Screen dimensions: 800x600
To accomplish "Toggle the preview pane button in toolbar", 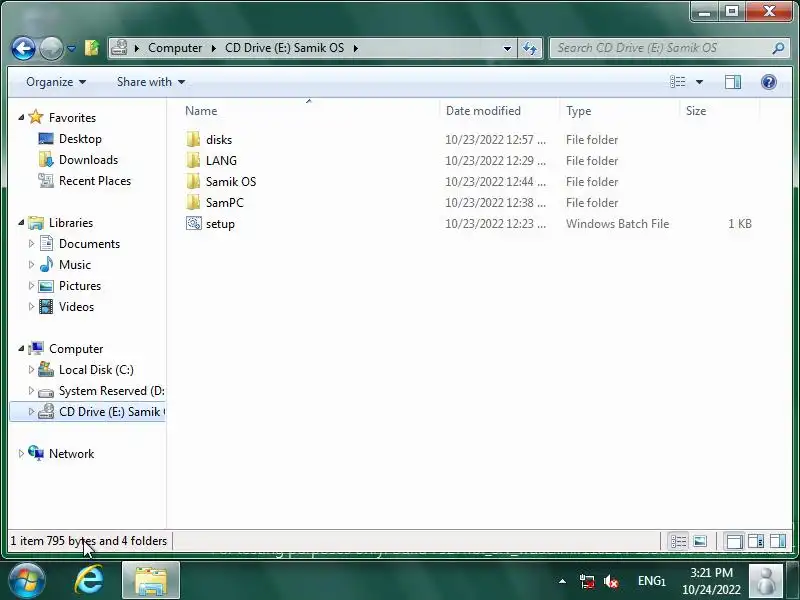I will [733, 82].
